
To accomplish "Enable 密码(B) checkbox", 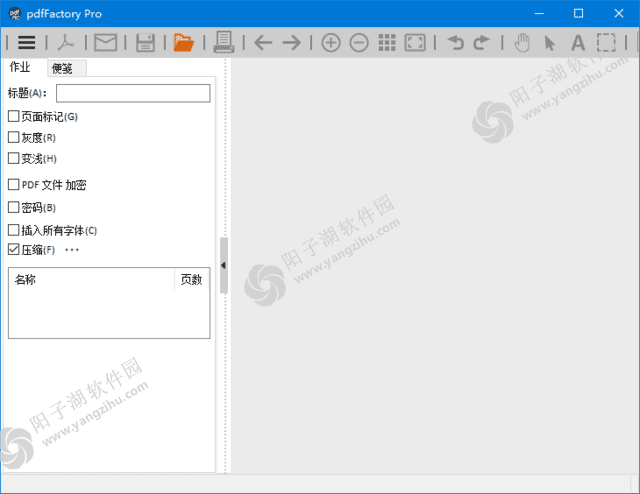I will point(13,207).
